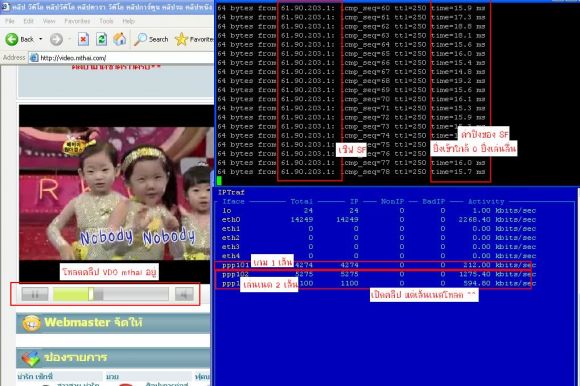Screen dimensions: 580x386
Task: Stop page loading with red X icon
Action: 84,39
